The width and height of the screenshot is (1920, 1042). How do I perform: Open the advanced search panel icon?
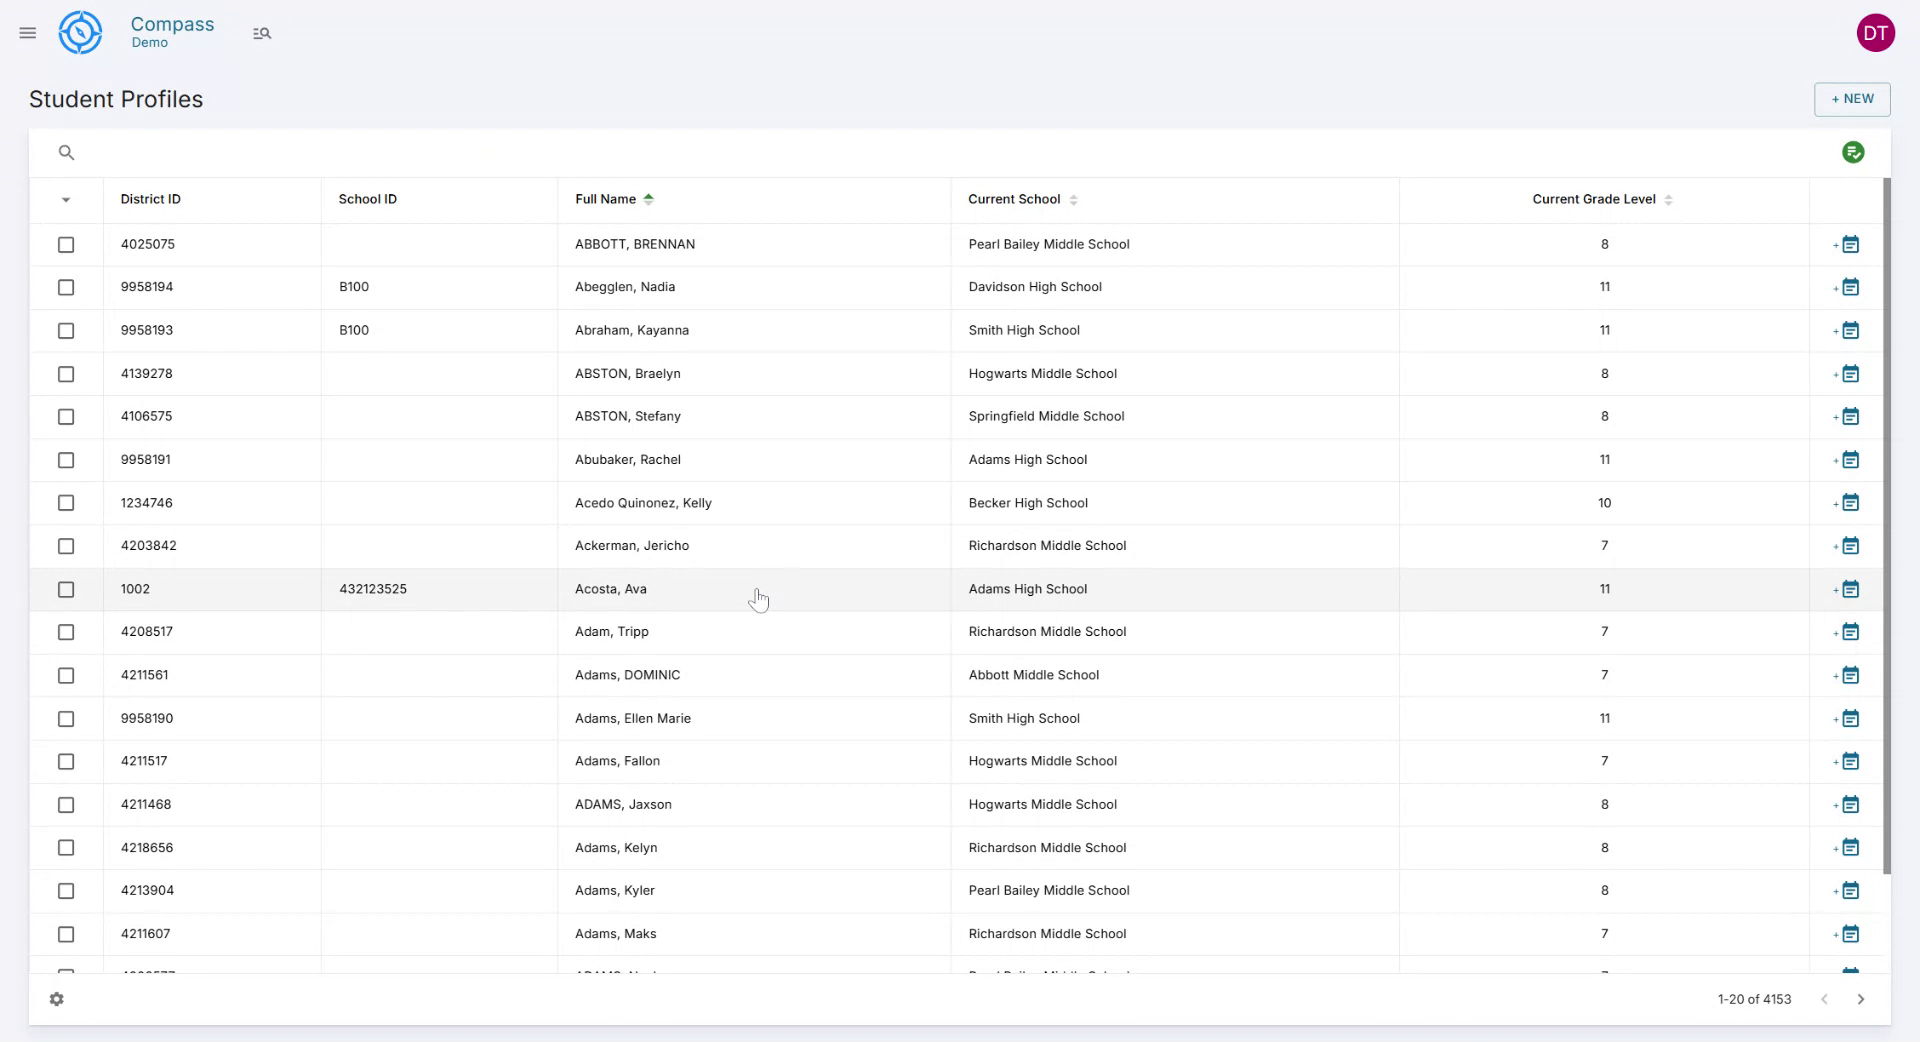[262, 32]
